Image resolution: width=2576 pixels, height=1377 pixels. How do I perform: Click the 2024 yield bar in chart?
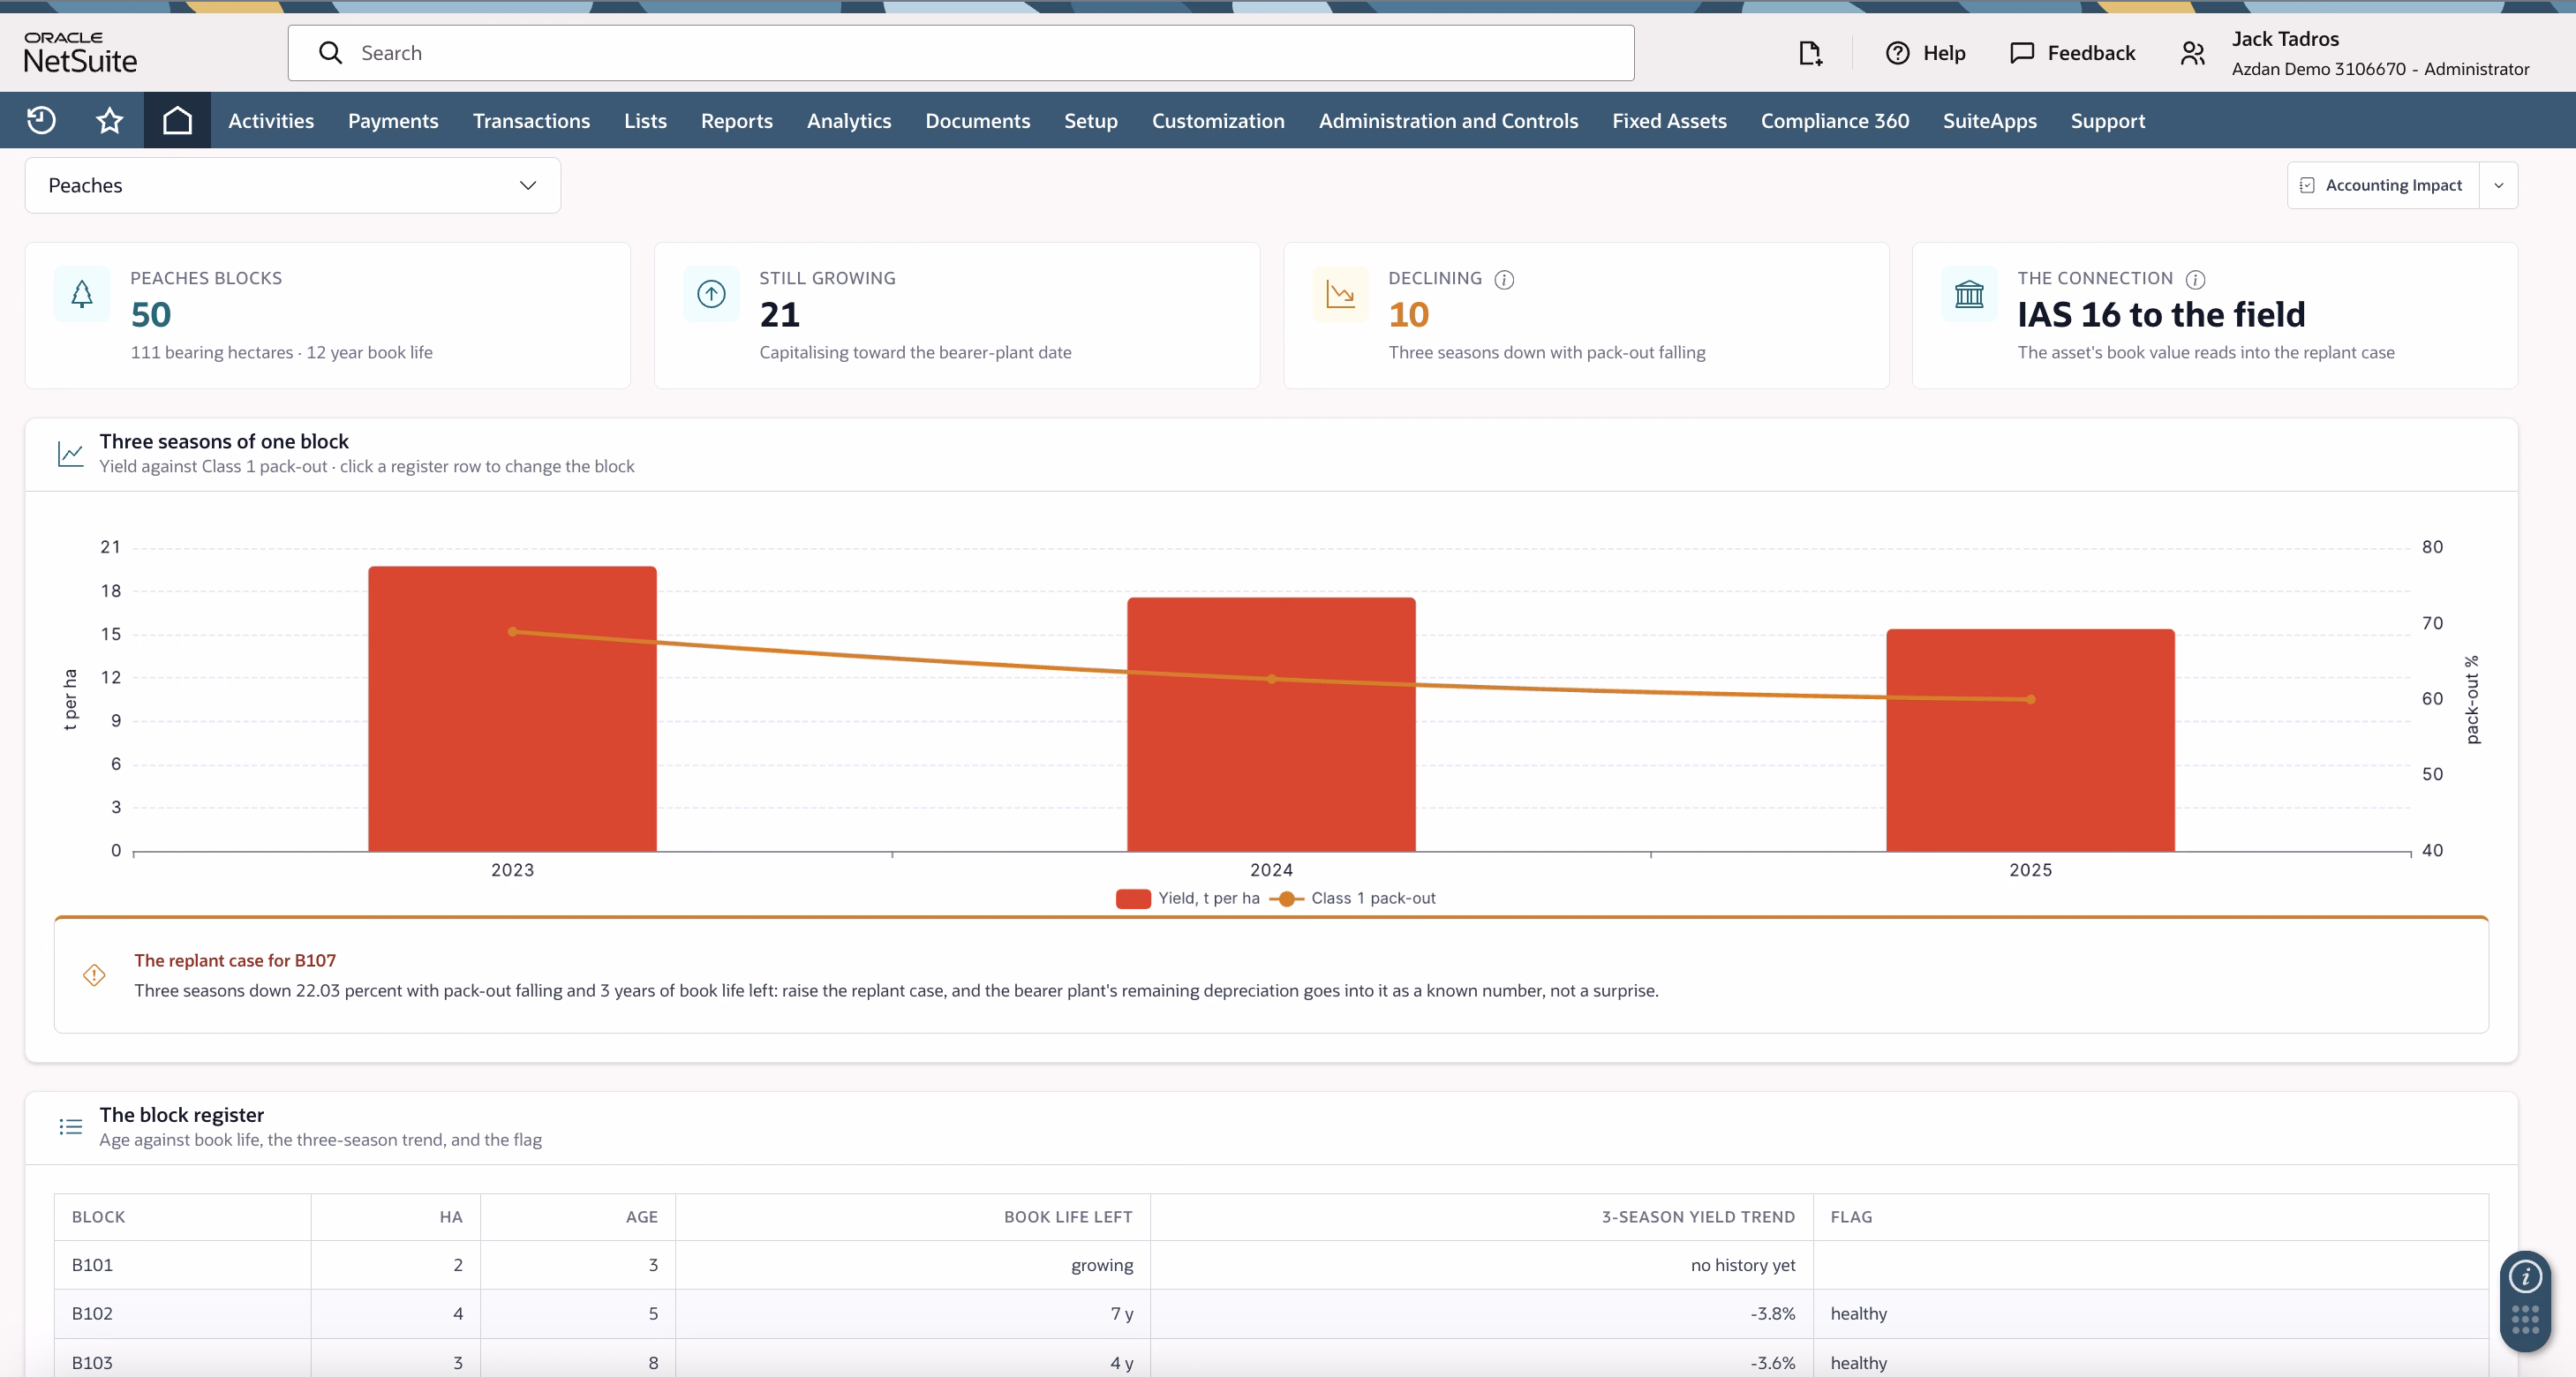(1271, 725)
